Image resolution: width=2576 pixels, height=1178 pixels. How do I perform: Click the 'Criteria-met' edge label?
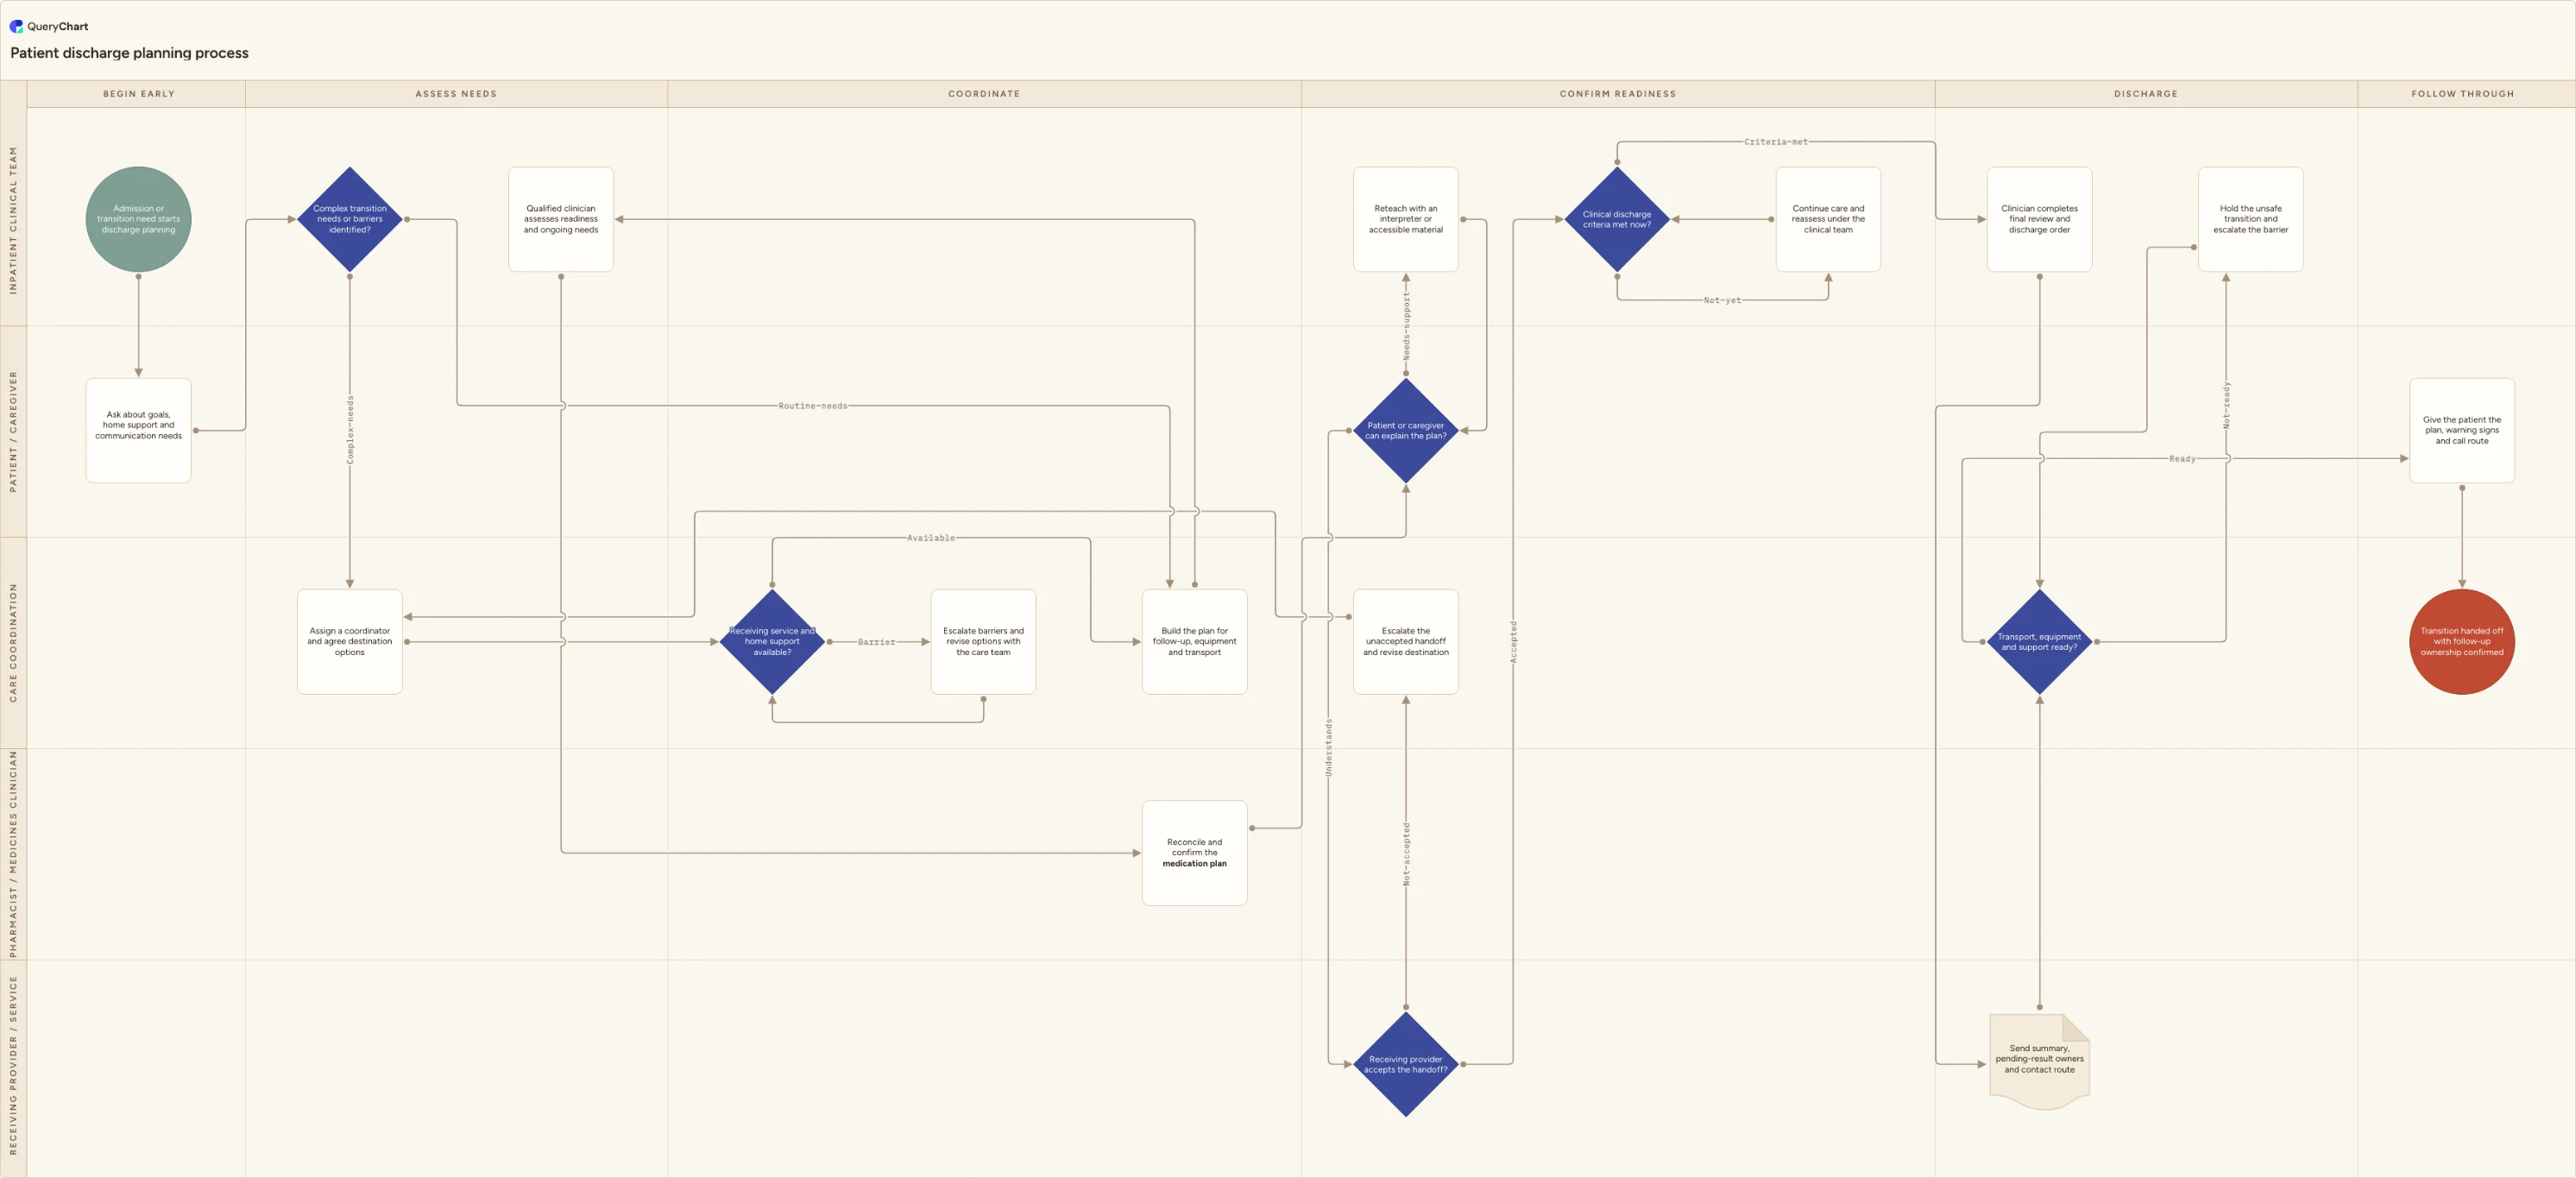coord(1776,142)
